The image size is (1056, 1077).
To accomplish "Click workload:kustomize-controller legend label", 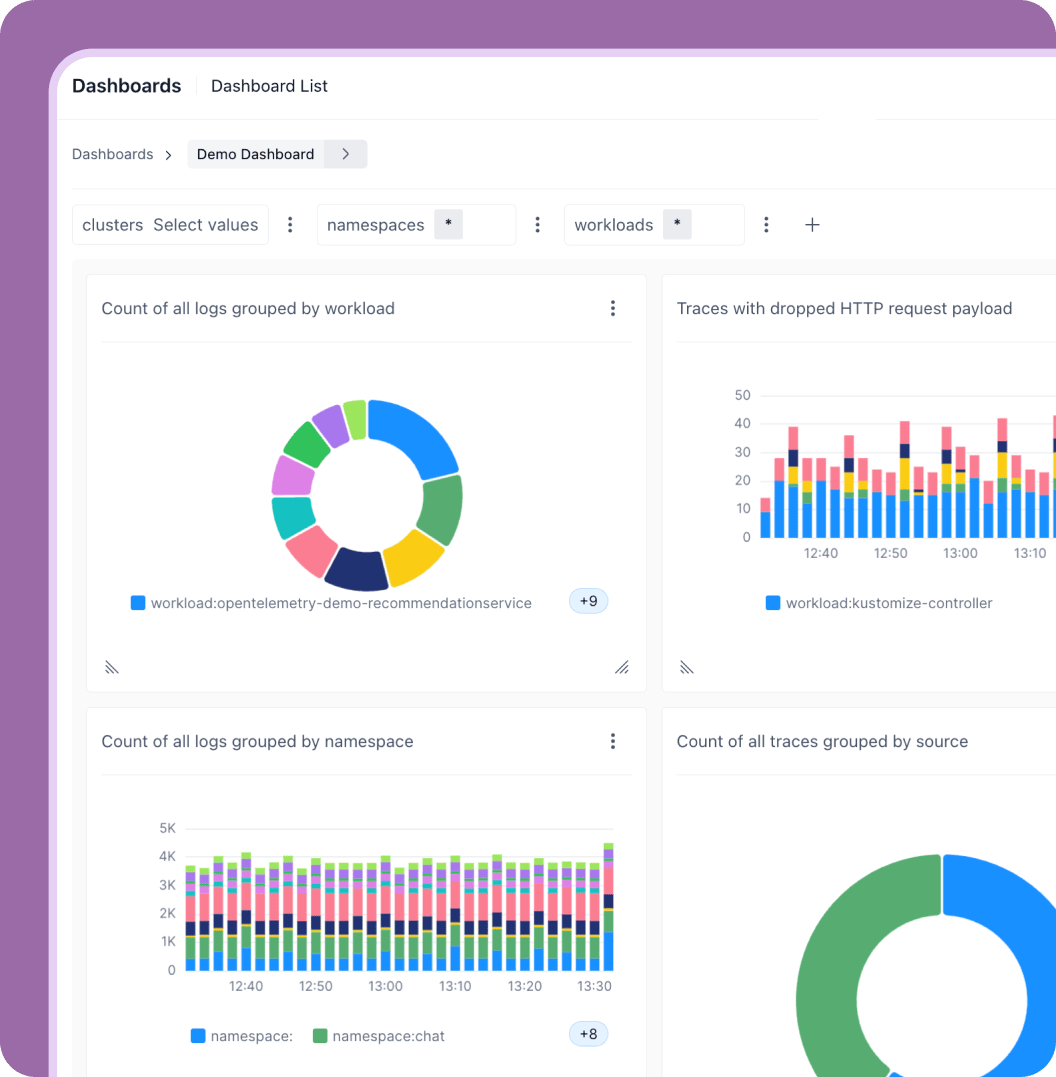I will 889,603.
